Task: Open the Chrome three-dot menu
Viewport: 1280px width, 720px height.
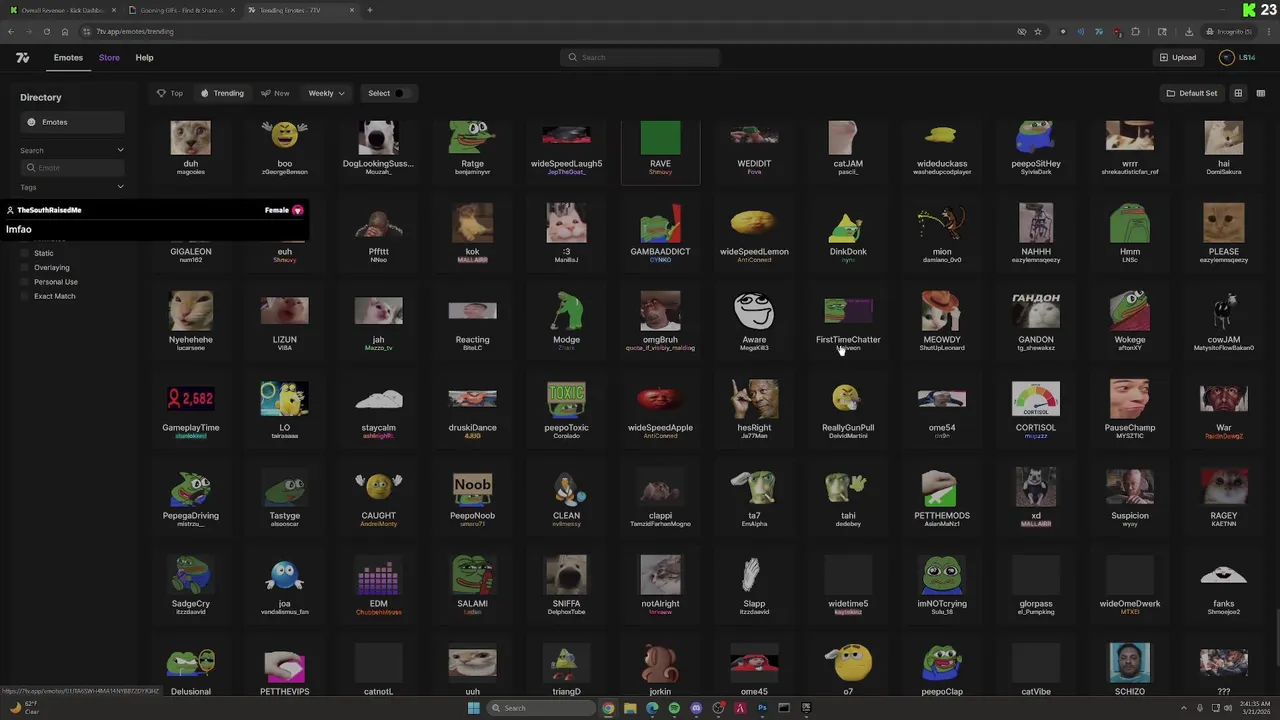Action: [x=1268, y=31]
